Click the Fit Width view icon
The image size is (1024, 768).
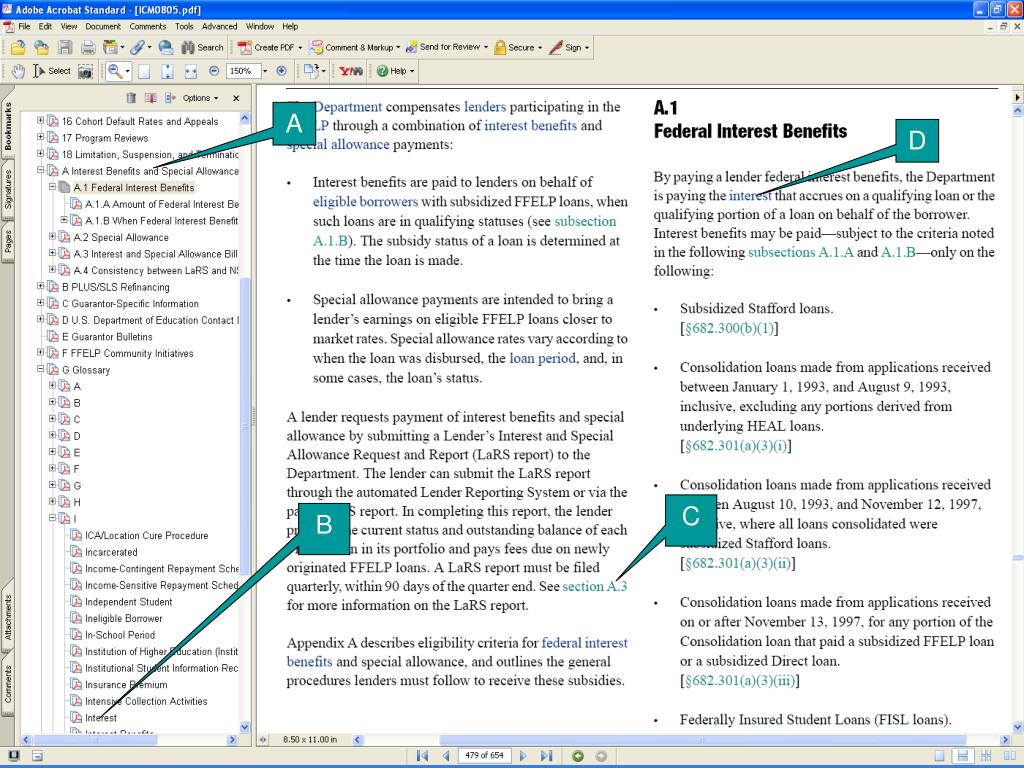(x=190, y=71)
